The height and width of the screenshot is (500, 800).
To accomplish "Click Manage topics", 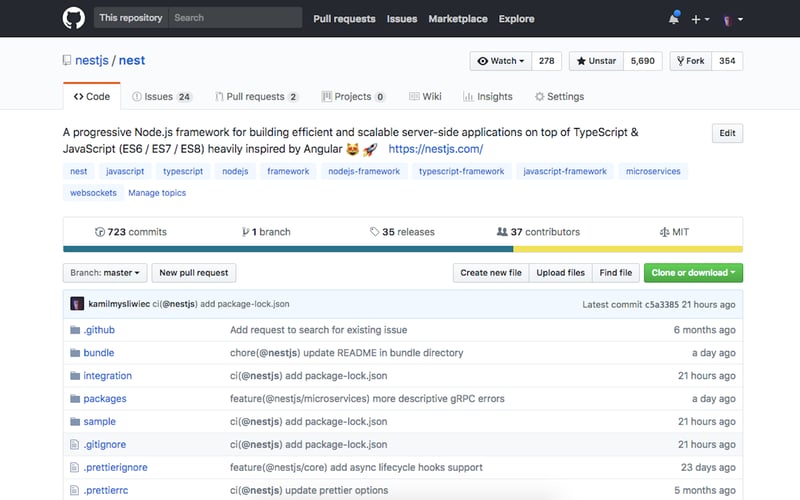I will [157, 193].
